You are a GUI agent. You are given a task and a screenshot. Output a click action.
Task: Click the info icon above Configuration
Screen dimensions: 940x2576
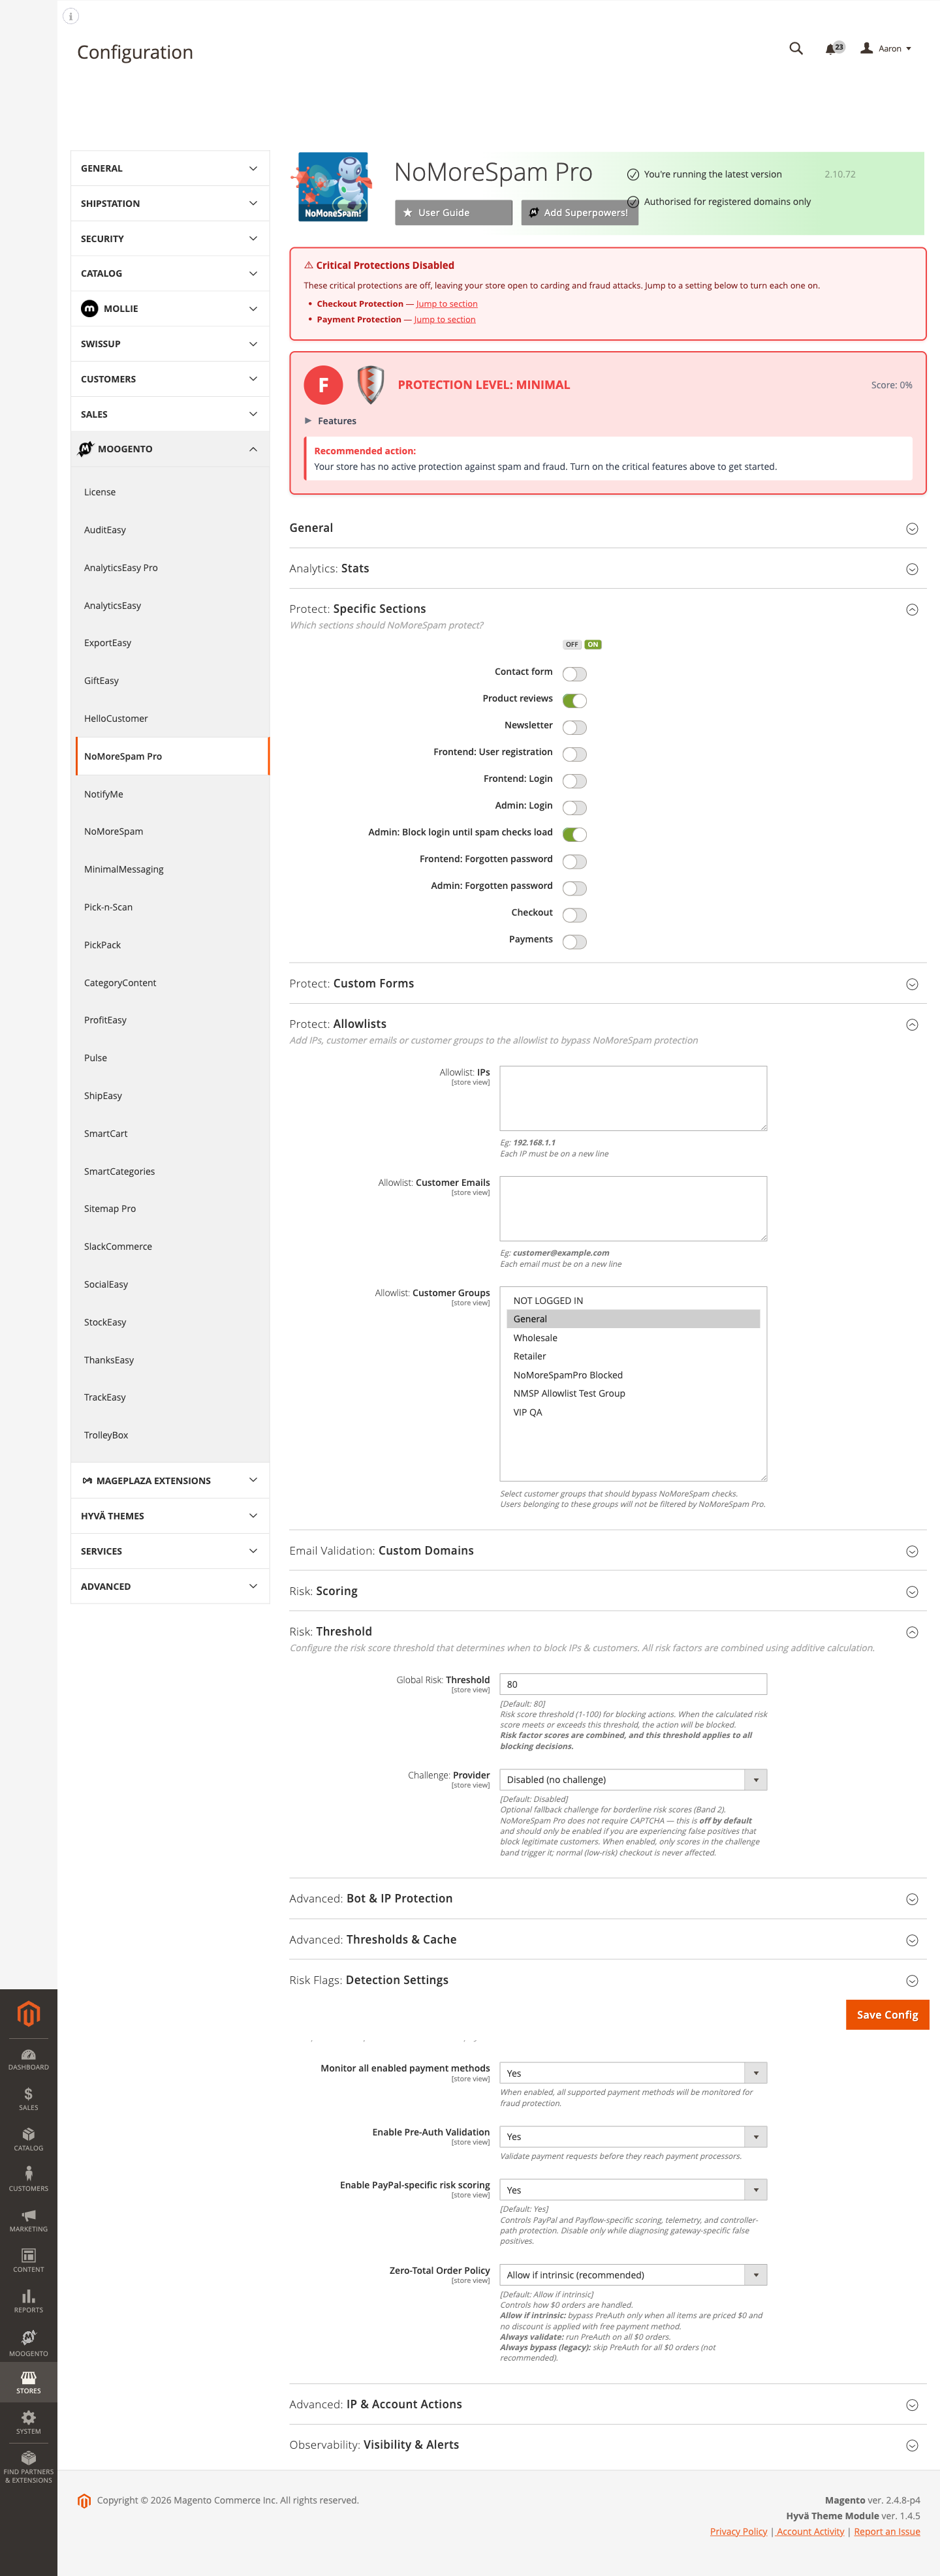pyautogui.click(x=71, y=16)
